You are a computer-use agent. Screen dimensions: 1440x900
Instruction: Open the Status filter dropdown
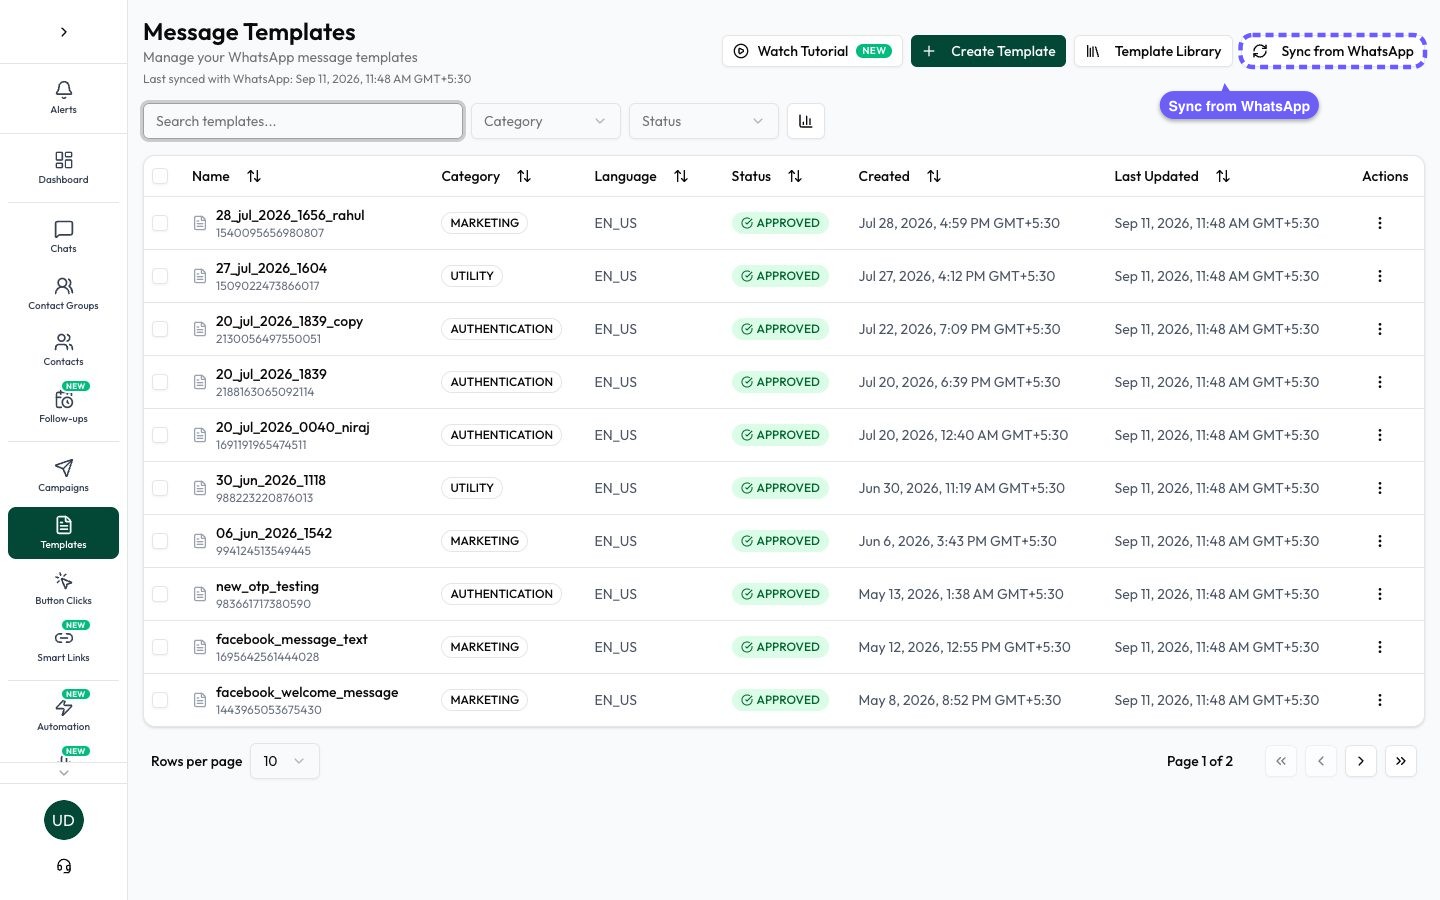(704, 121)
